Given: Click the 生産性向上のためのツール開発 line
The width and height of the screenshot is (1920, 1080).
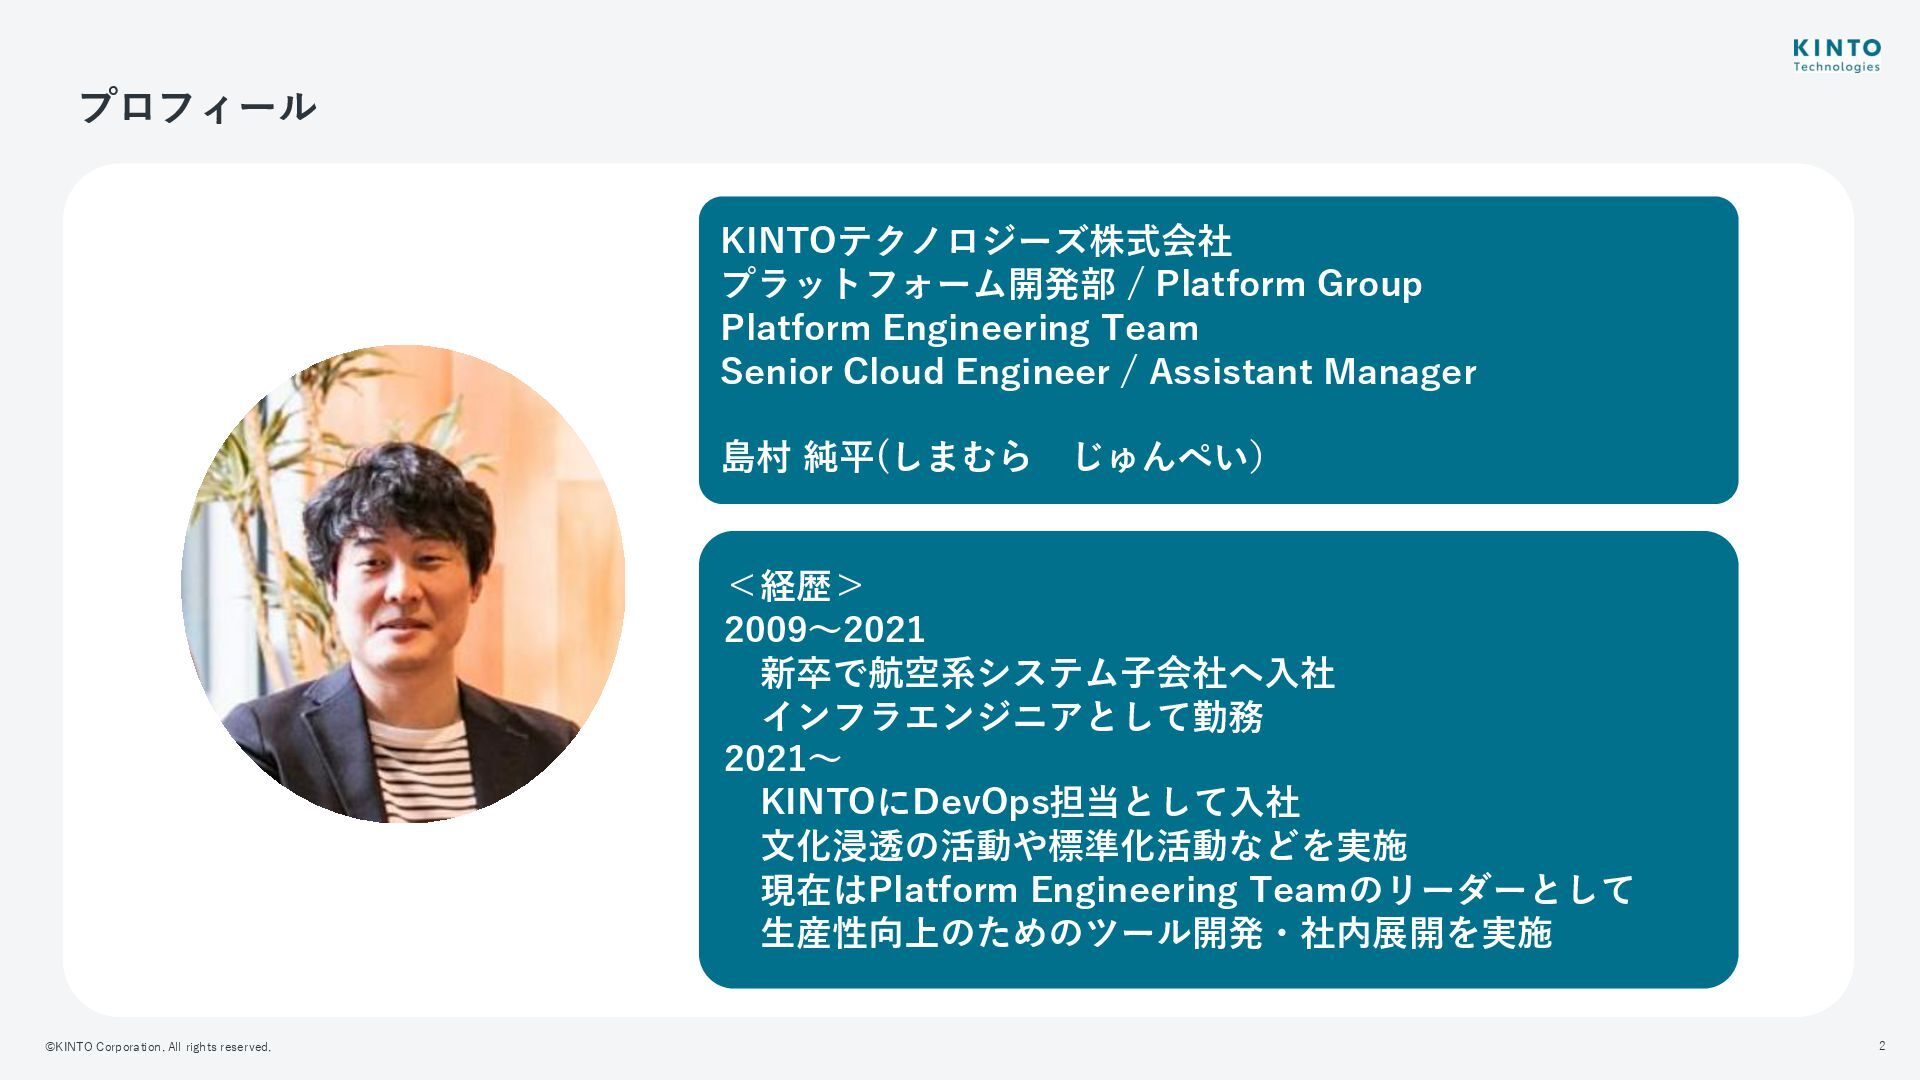Looking at the screenshot, I should point(1156,933).
